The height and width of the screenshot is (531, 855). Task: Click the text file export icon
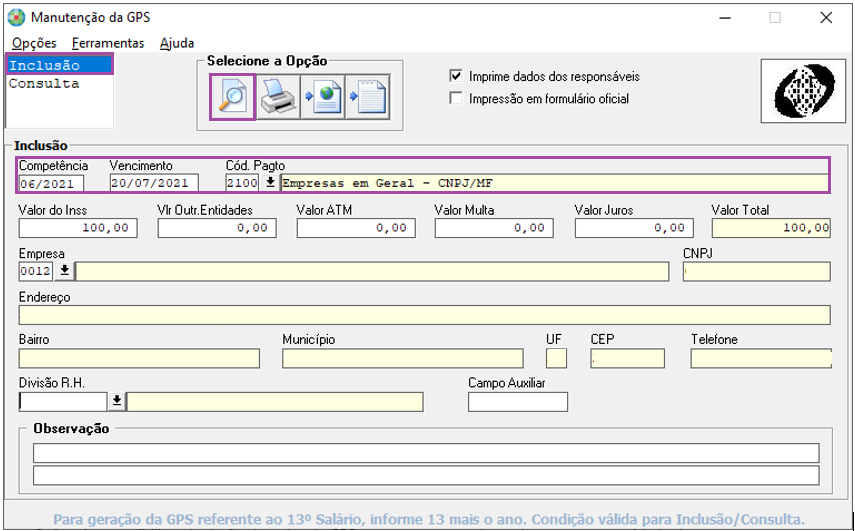(368, 97)
